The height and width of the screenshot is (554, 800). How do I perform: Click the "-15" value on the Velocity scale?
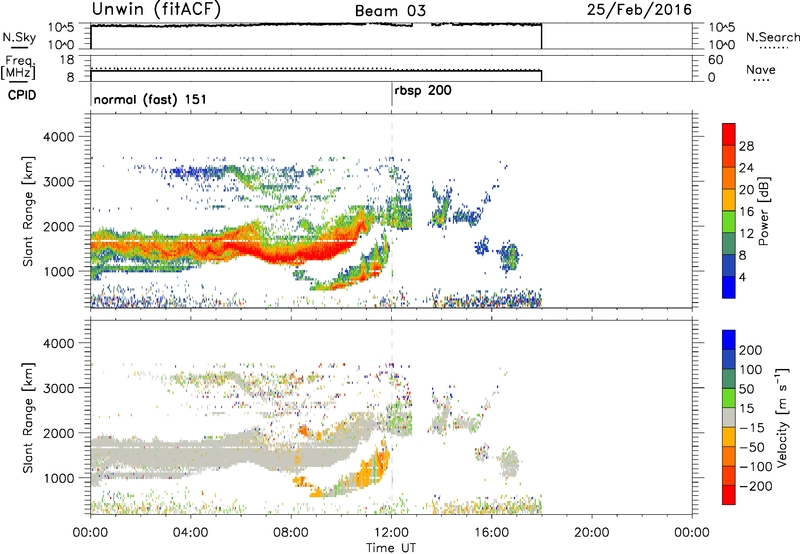(x=752, y=427)
